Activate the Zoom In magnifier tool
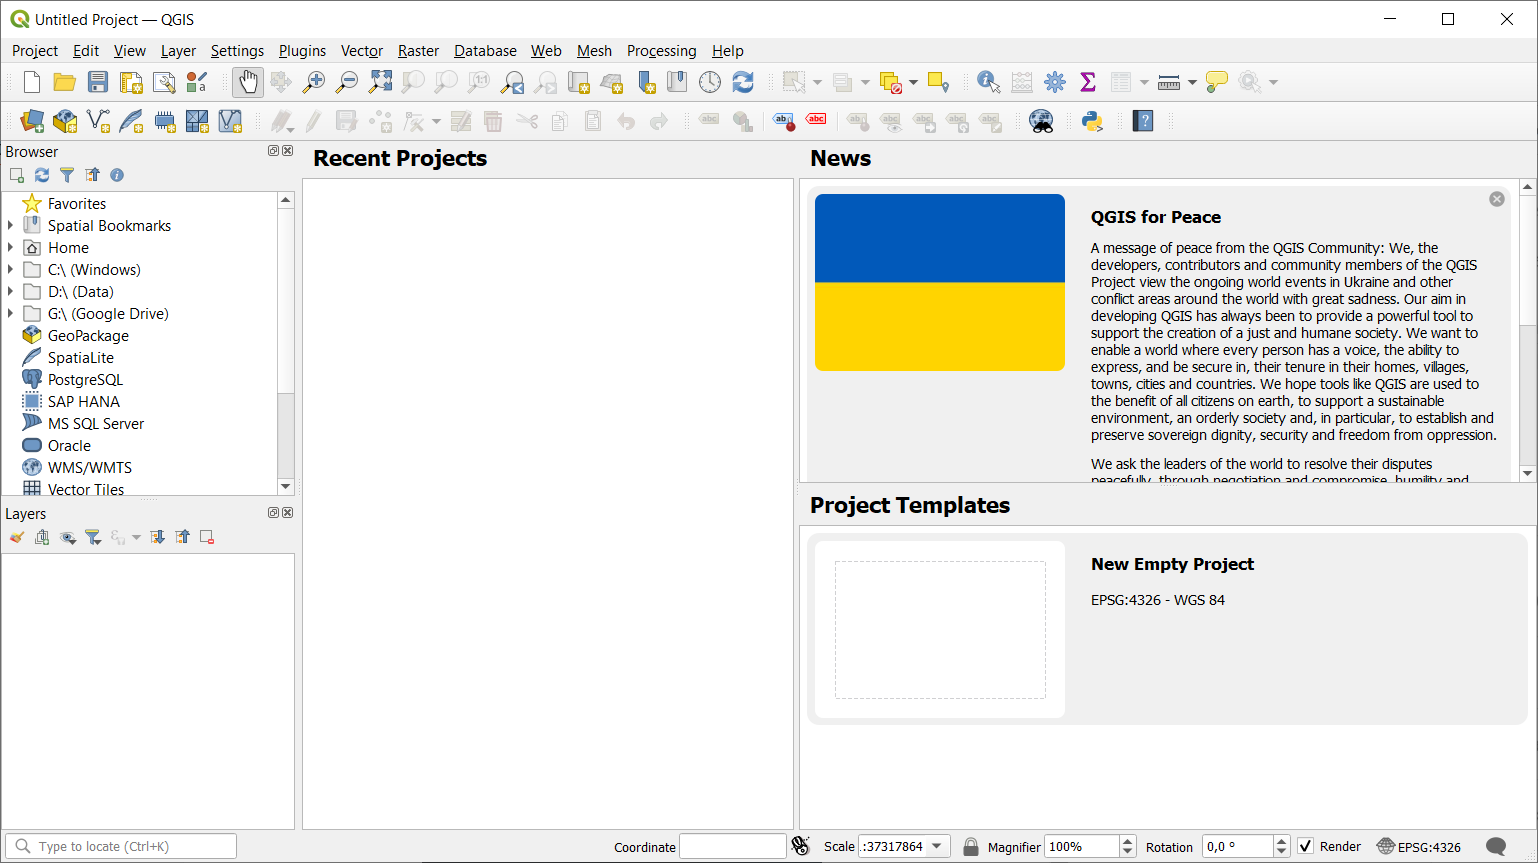Image resolution: width=1538 pixels, height=863 pixels. (x=314, y=82)
